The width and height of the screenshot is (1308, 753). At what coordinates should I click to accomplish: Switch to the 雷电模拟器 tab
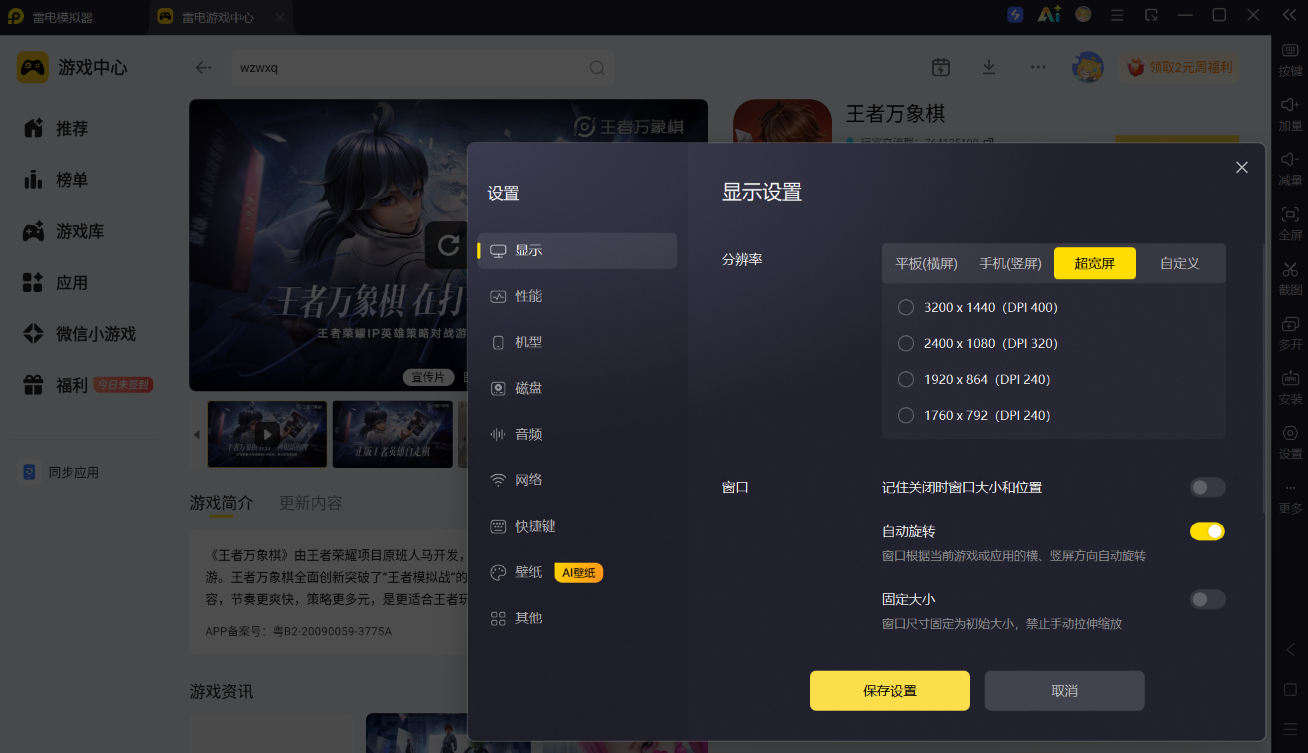[x=63, y=17]
